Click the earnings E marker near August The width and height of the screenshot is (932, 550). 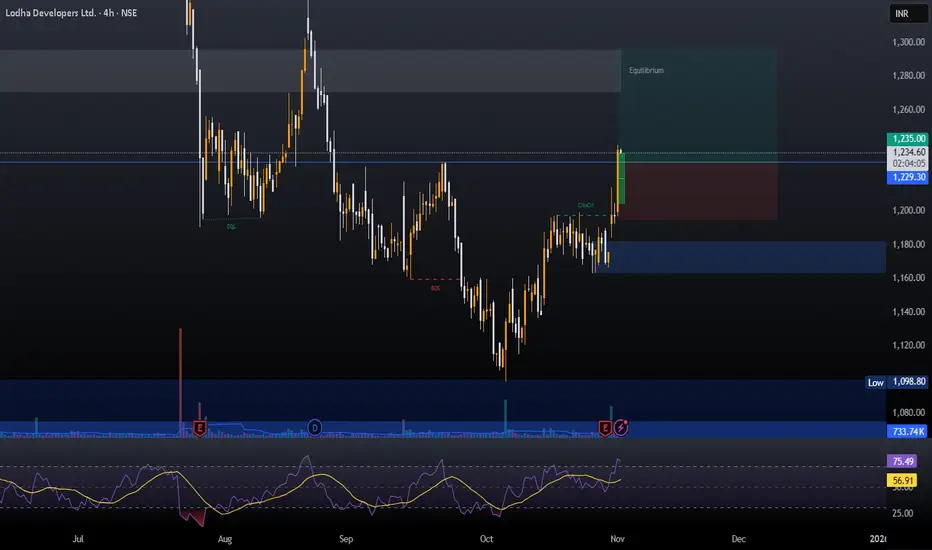(x=200, y=428)
